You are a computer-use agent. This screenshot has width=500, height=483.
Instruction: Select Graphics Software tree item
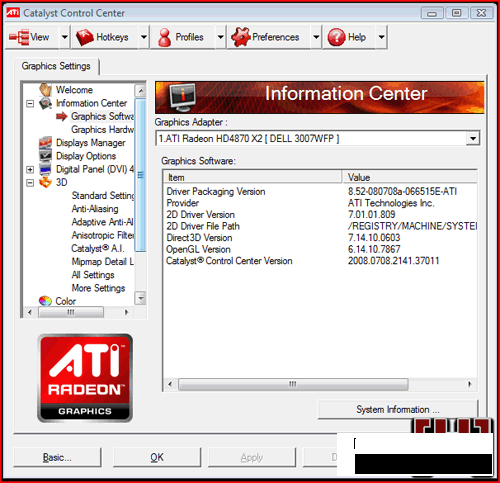click(x=102, y=116)
